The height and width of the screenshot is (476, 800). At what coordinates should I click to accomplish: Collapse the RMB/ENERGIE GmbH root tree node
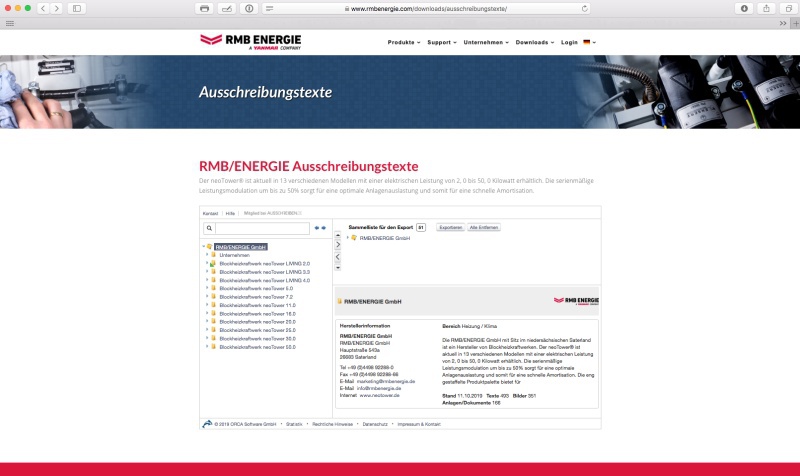[x=204, y=246]
